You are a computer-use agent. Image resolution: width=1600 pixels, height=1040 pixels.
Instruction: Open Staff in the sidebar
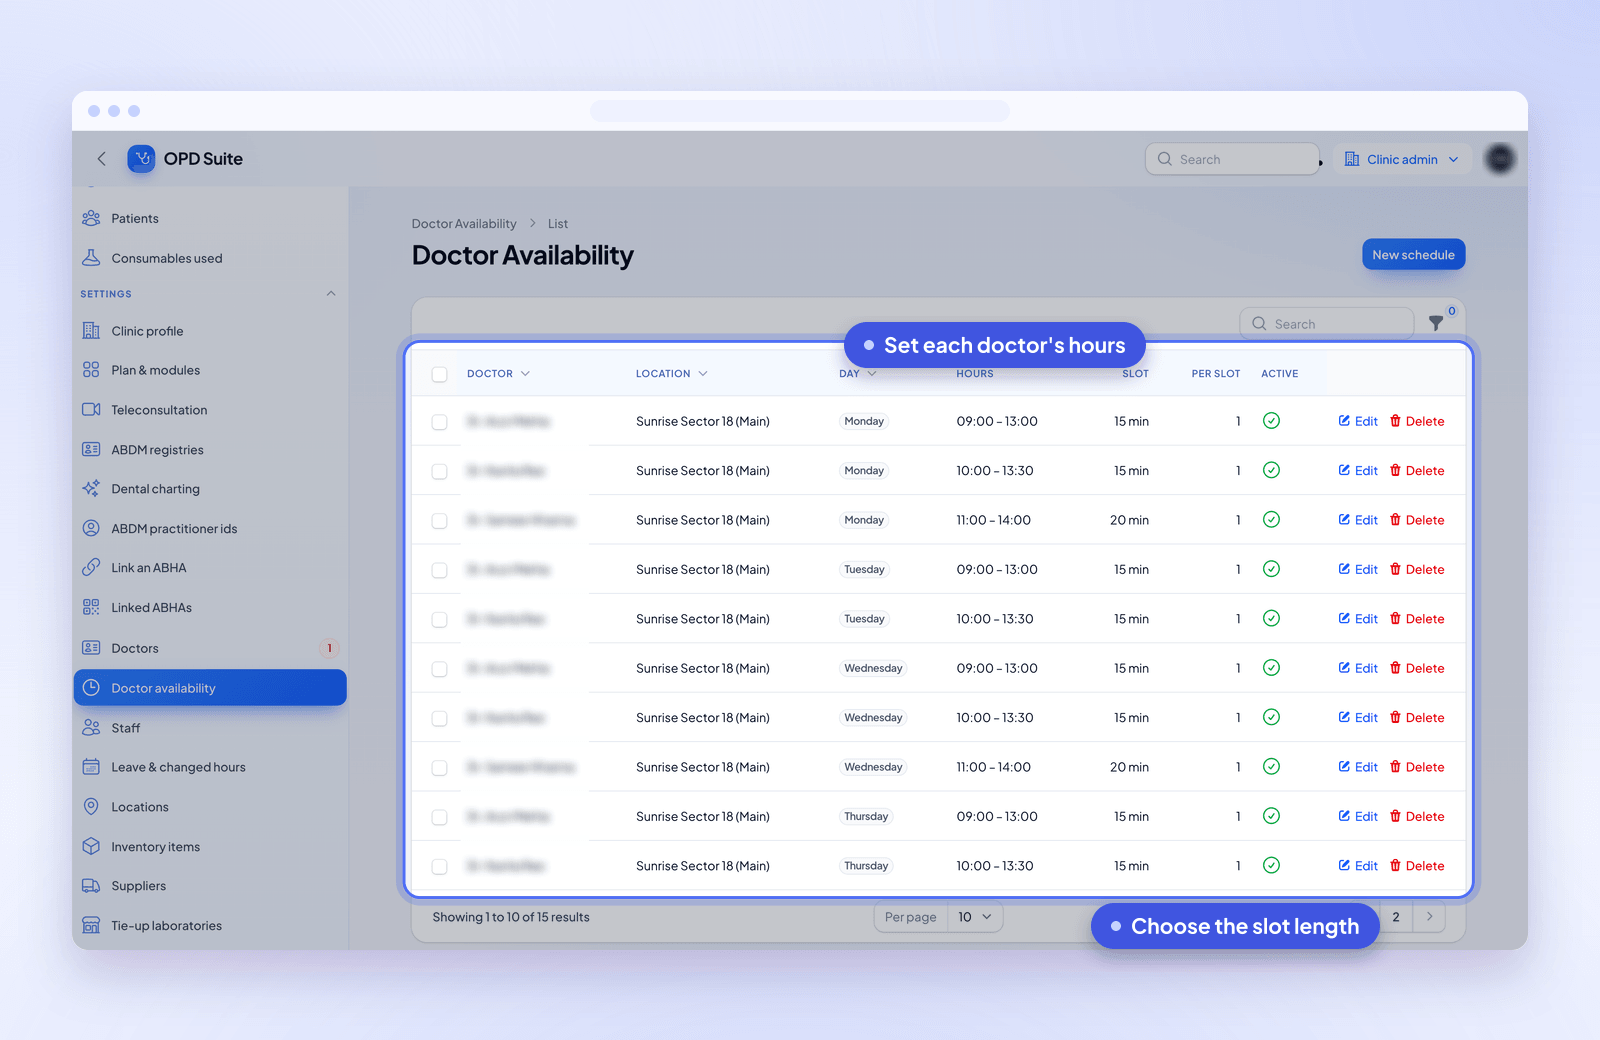[210, 728]
